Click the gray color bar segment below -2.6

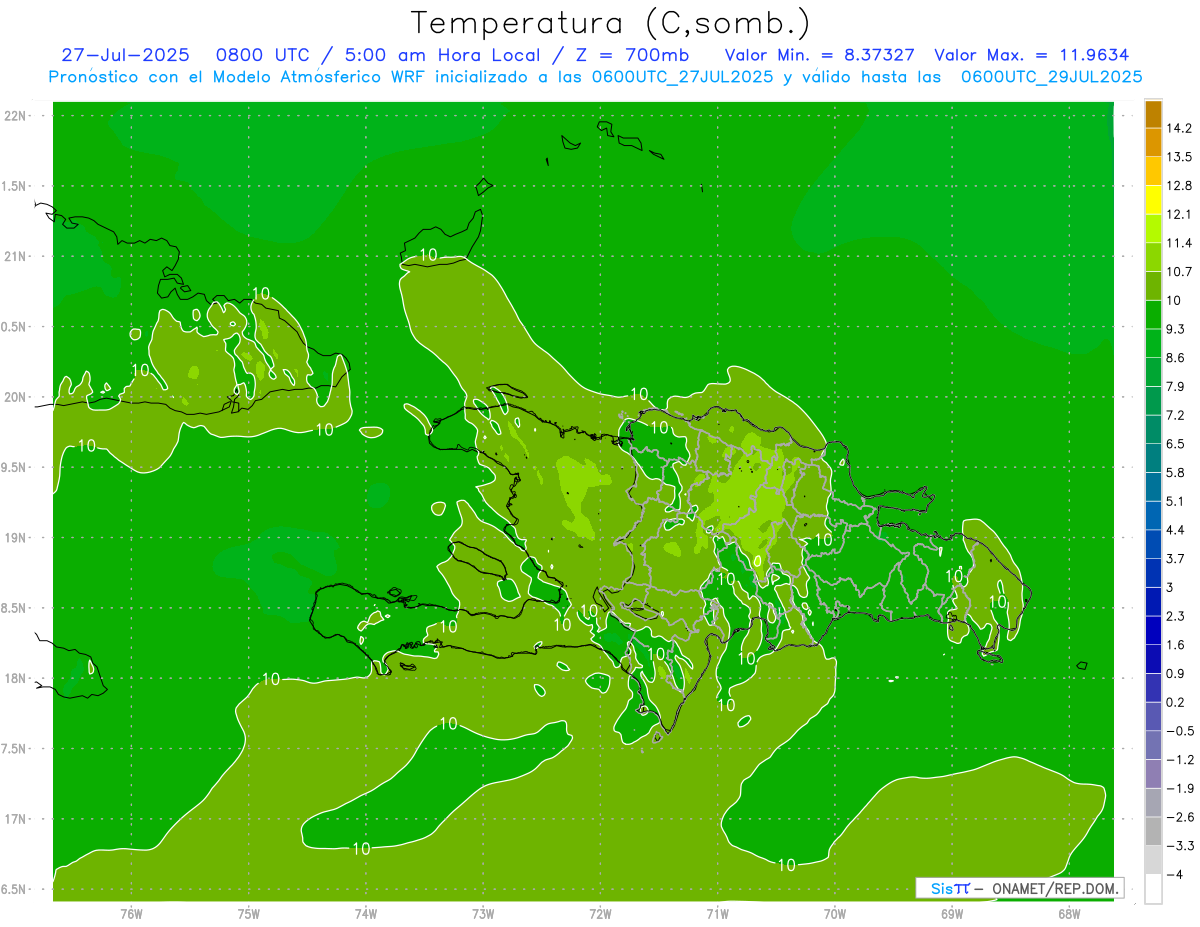1153,831
